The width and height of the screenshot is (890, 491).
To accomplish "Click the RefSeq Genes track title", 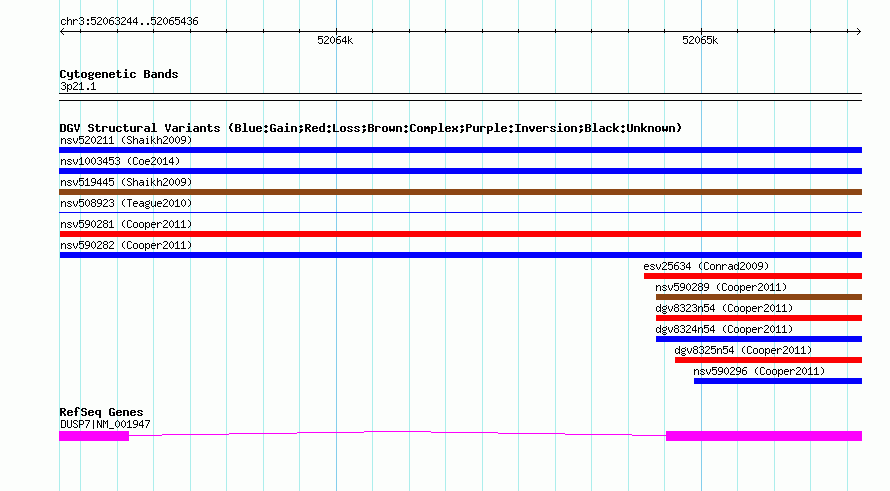I will [x=101, y=412].
